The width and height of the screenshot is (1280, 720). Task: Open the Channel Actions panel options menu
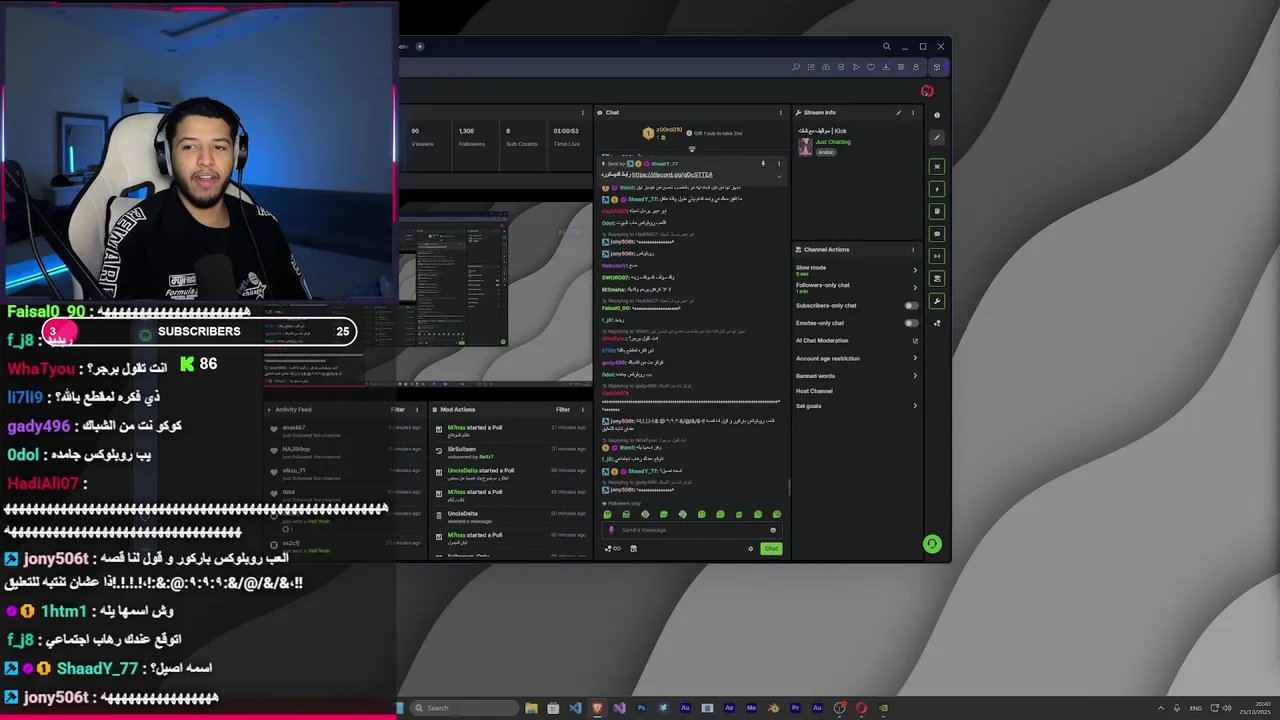[x=913, y=249]
